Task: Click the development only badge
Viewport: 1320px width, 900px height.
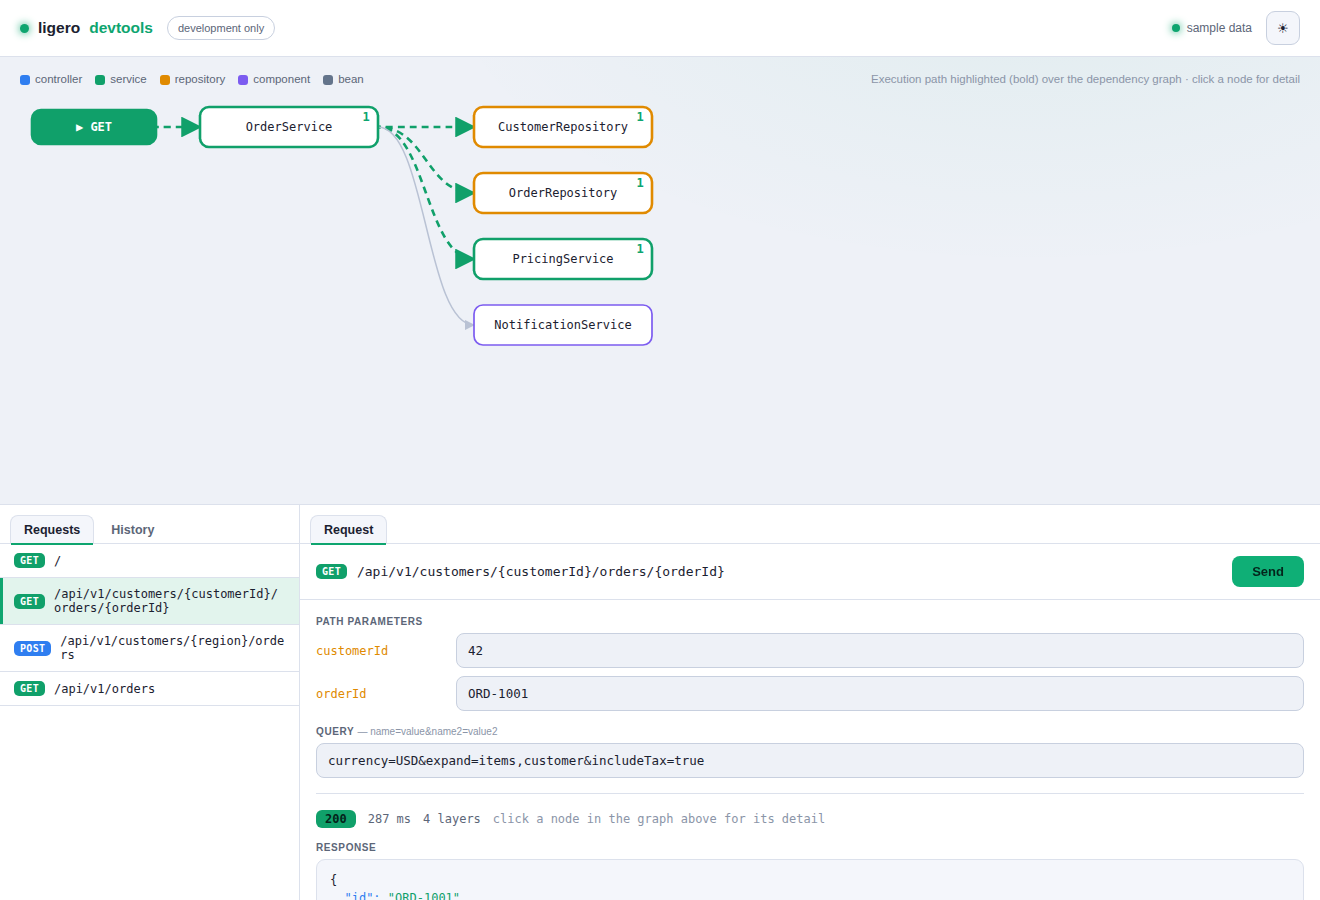Action: [221, 28]
